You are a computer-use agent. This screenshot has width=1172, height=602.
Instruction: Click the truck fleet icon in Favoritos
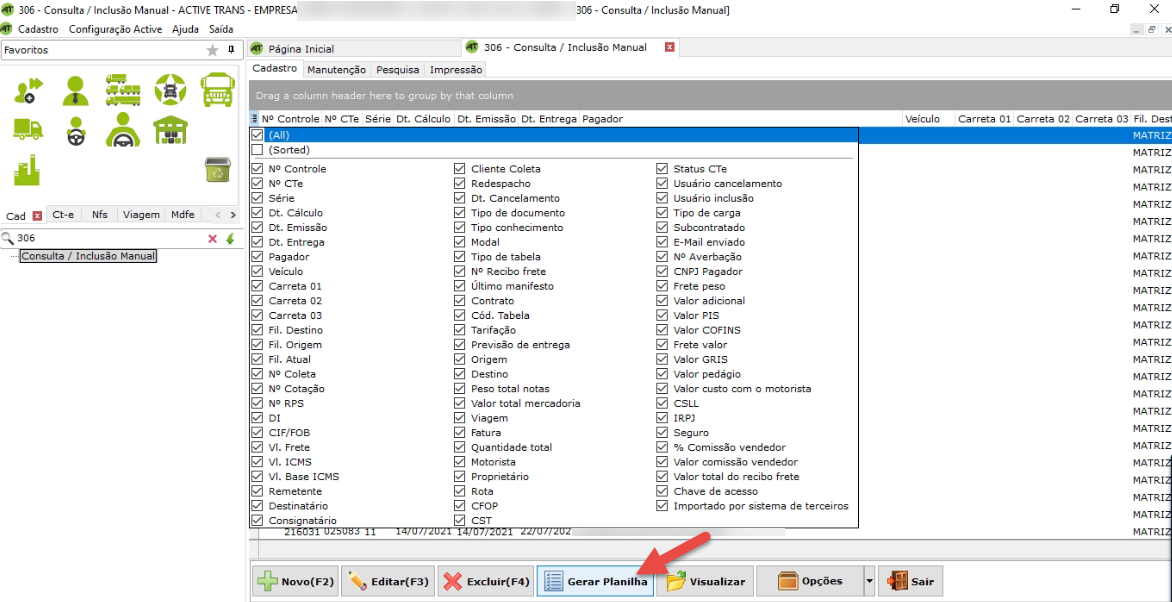(x=123, y=90)
